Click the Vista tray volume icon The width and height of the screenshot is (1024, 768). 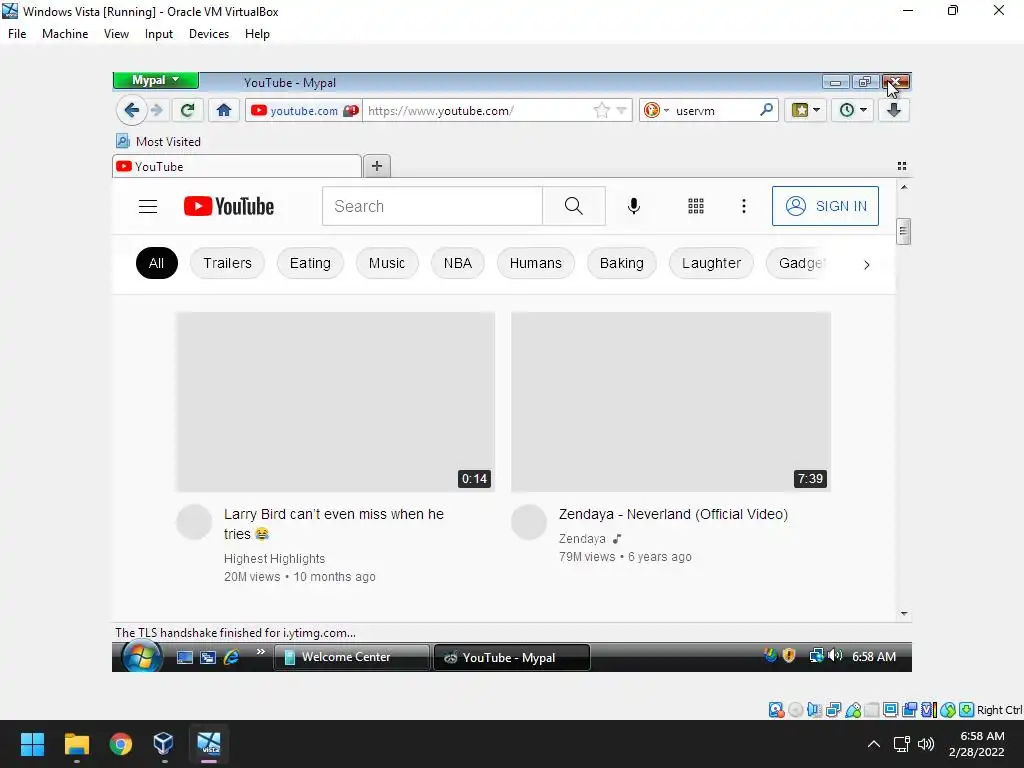[835, 655]
